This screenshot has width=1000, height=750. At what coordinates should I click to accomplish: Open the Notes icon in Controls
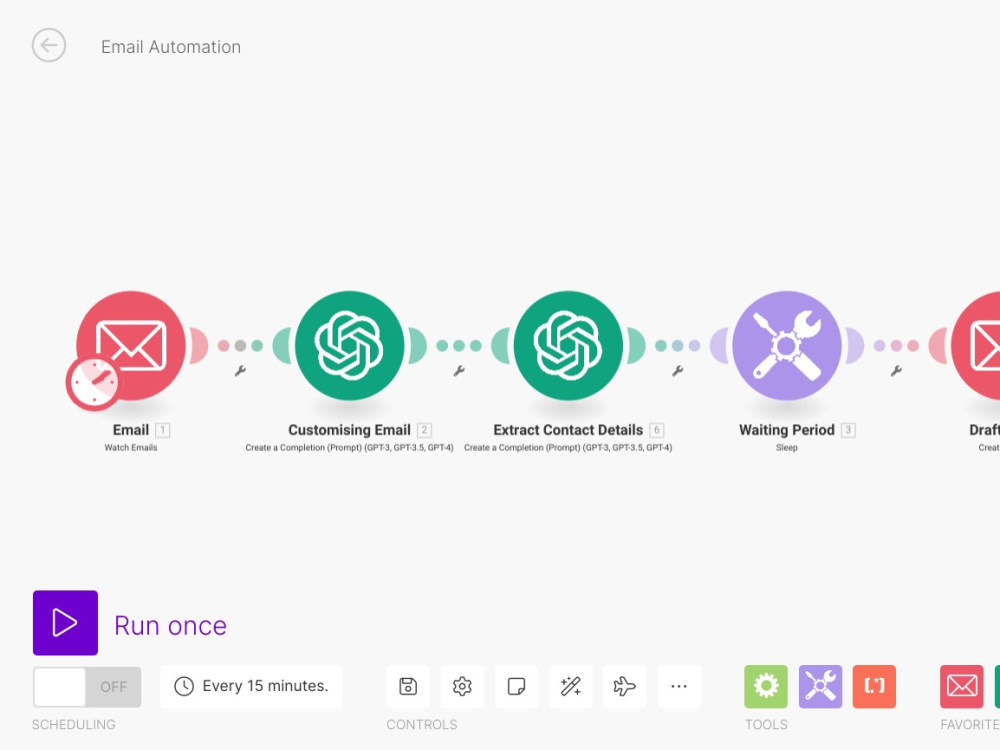coord(517,686)
